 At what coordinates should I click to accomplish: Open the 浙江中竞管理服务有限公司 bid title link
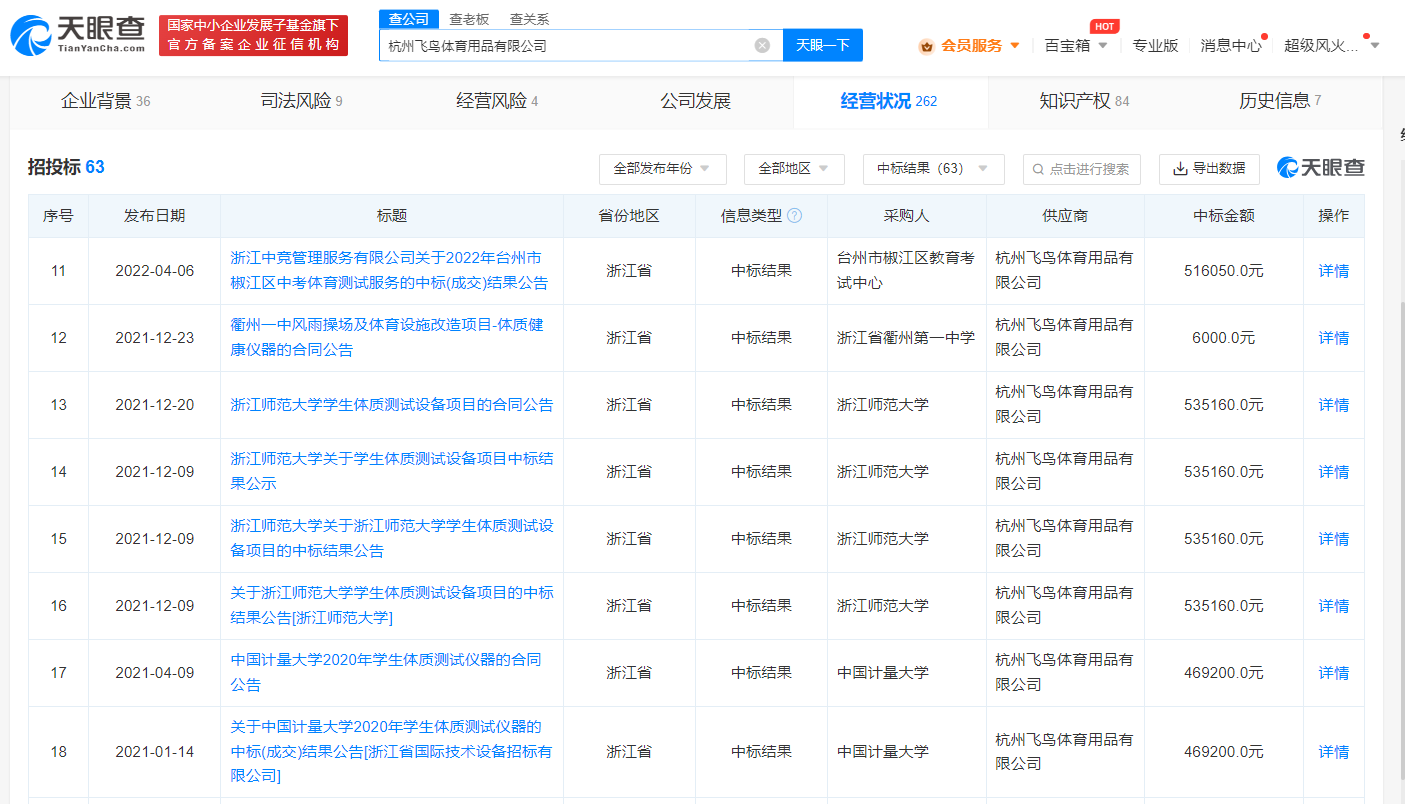pyautogui.click(x=389, y=270)
